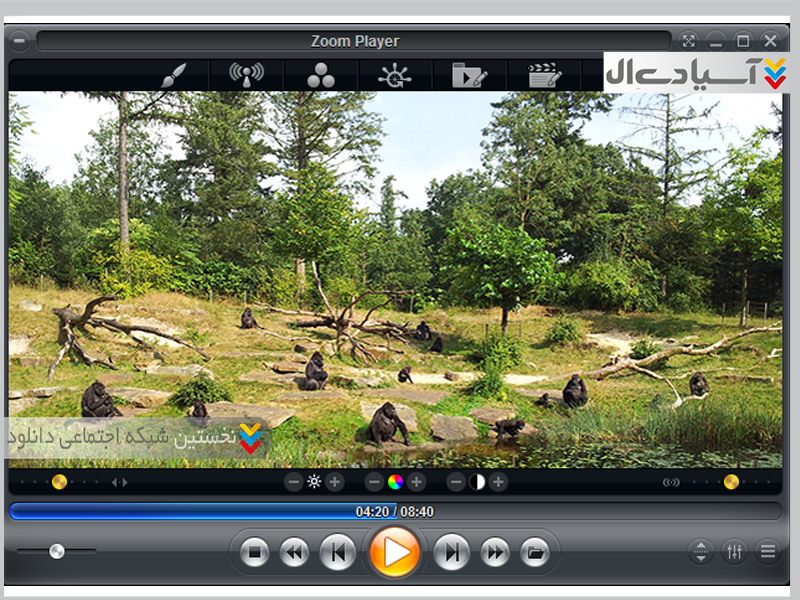Stop playback with the square button
Image resolution: width=800 pixels, height=600 pixels.
255,551
